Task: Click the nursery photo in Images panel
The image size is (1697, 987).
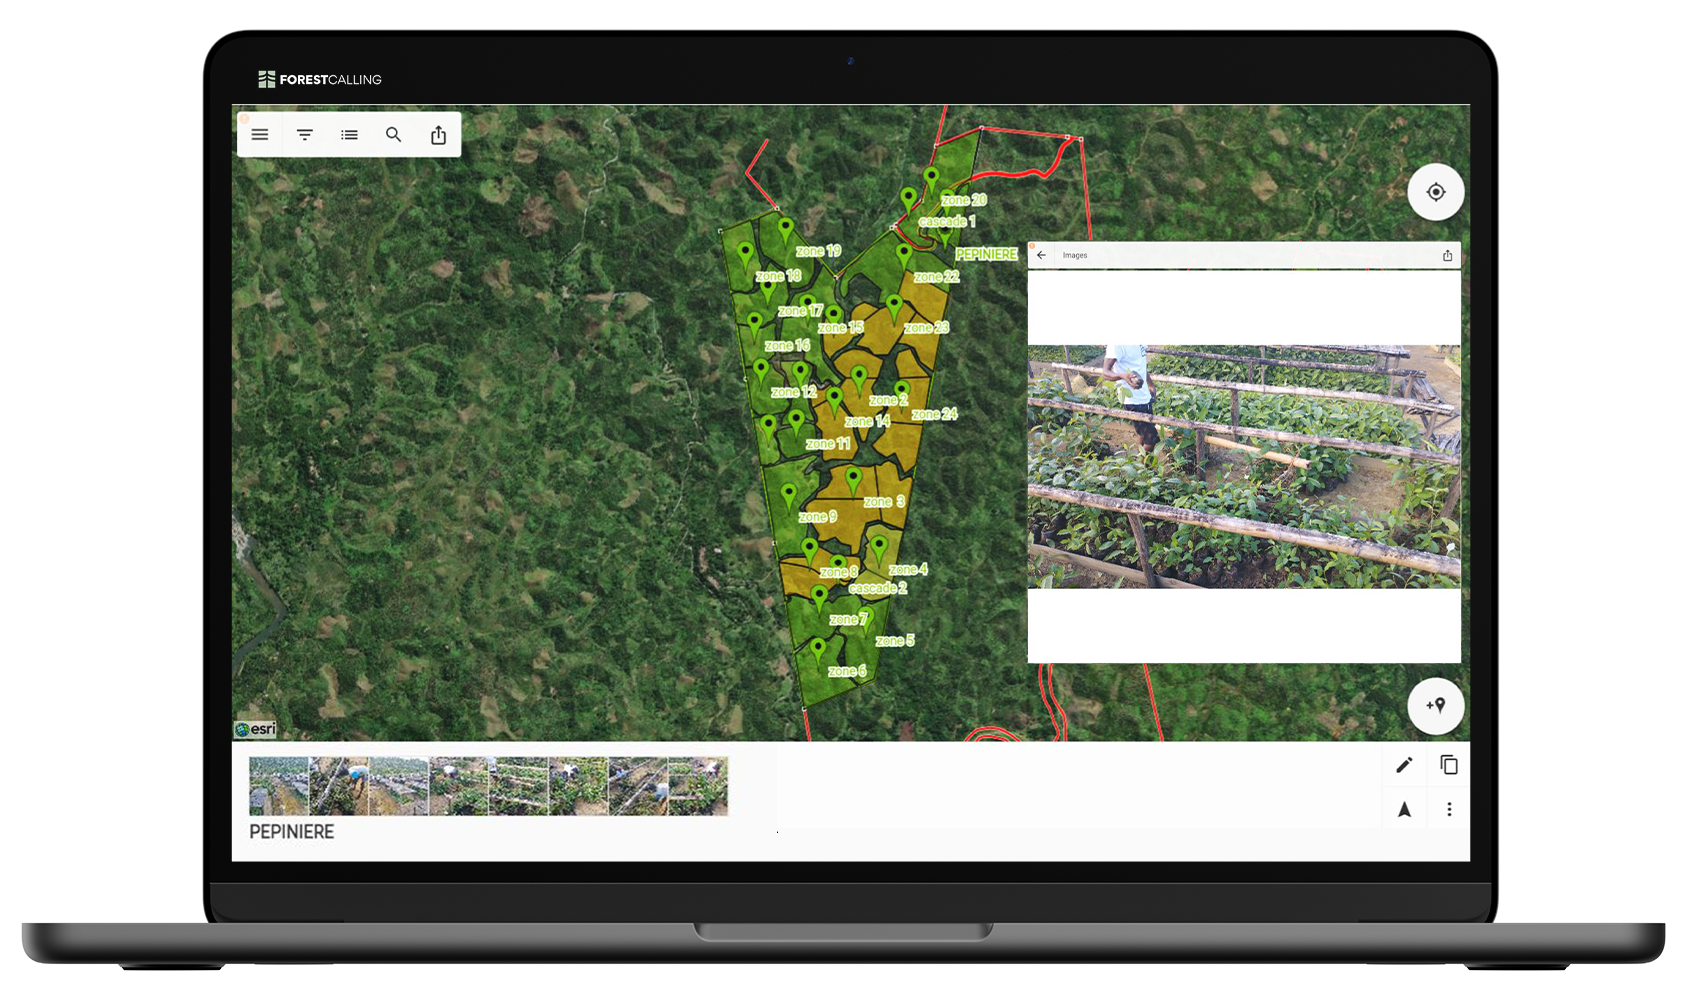Action: click(1243, 466)
